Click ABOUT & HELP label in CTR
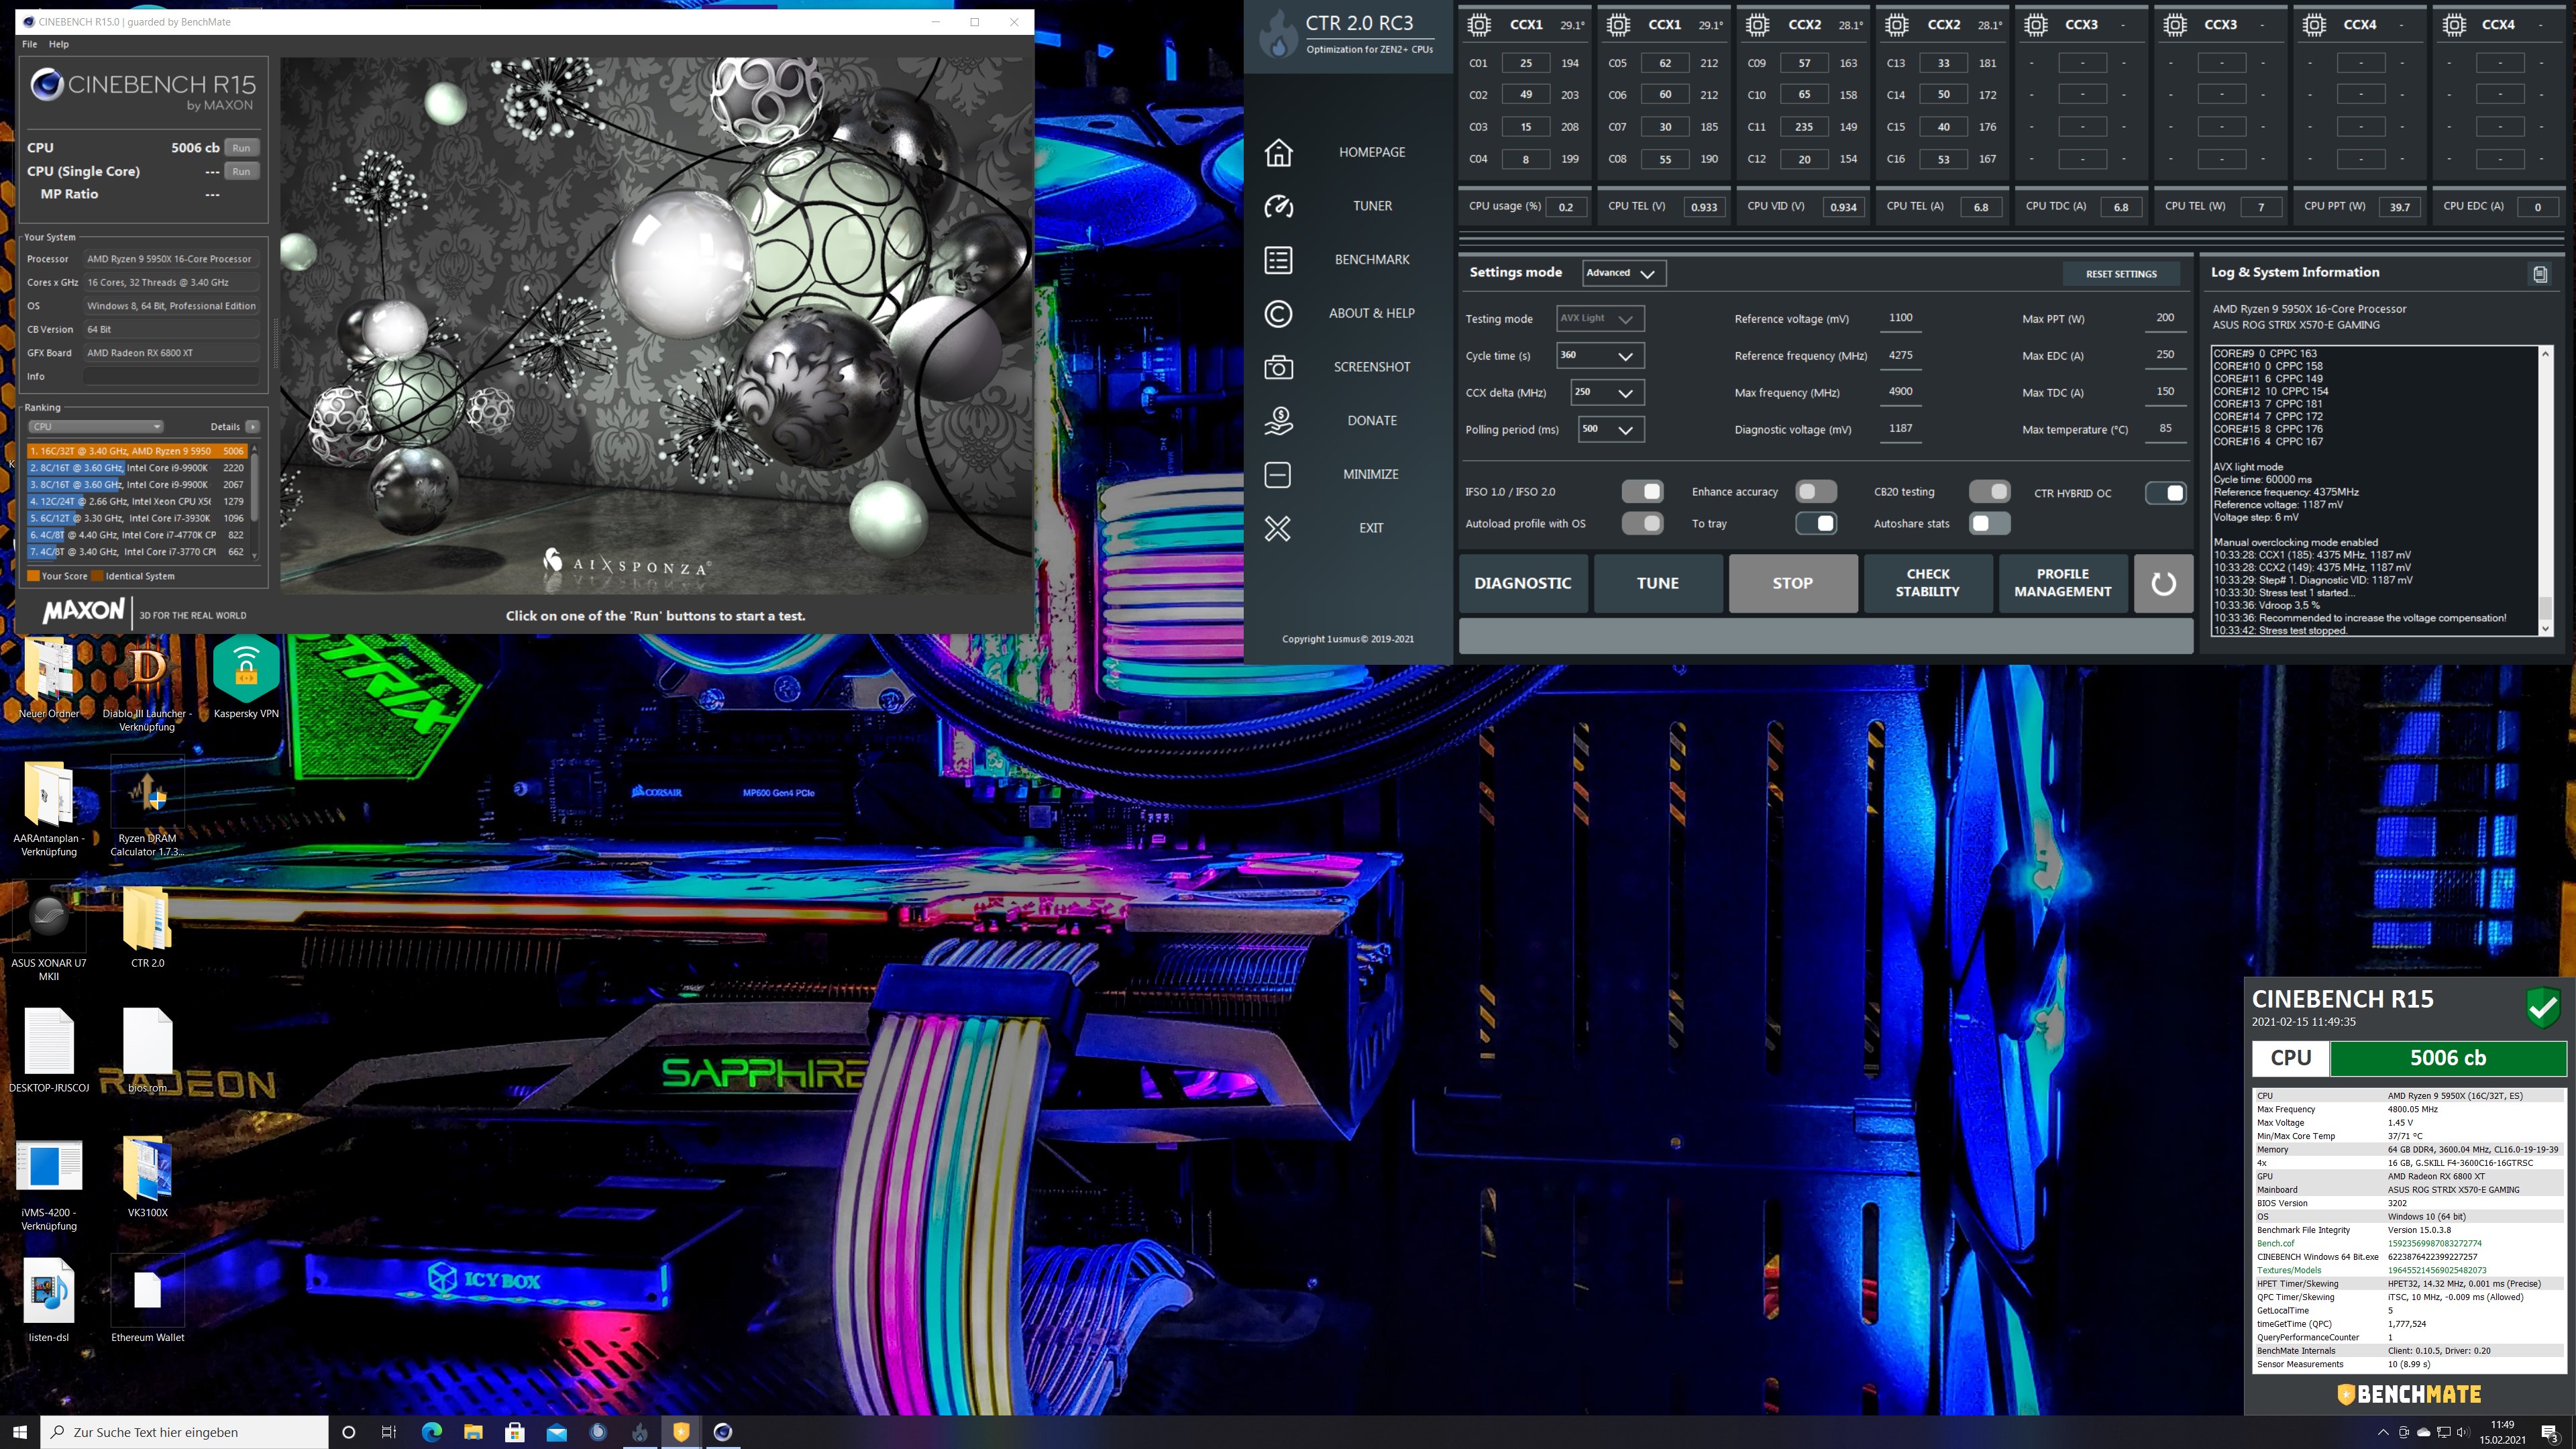The width and height of the screenshot is (2576, 1449). (x=1372, y=314)
